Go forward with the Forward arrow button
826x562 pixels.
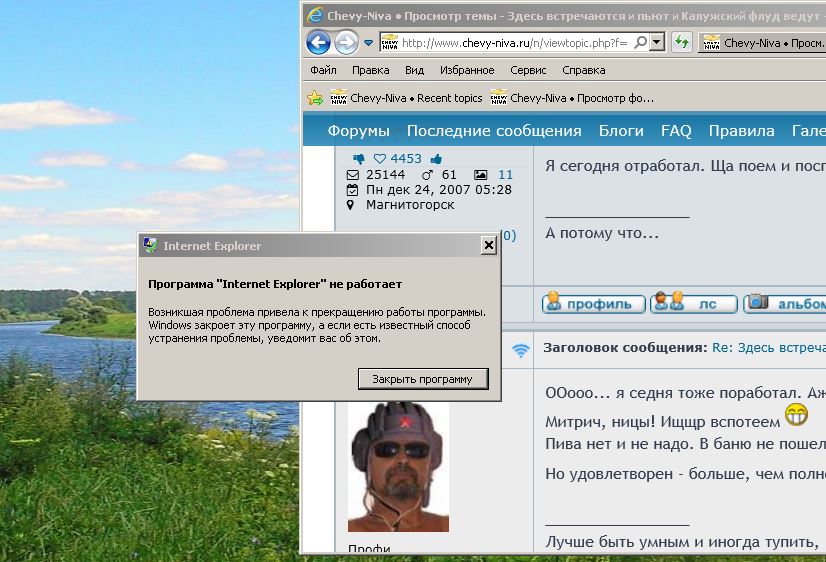[346, 43]
